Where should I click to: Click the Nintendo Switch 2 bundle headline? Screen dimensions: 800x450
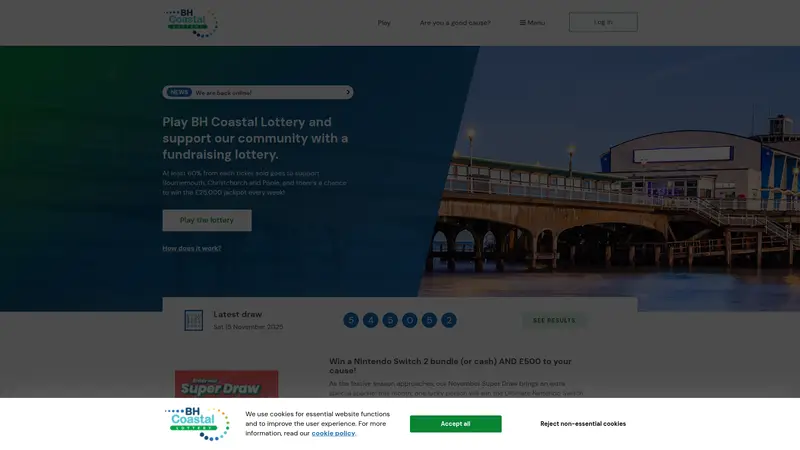pos(451,366)
